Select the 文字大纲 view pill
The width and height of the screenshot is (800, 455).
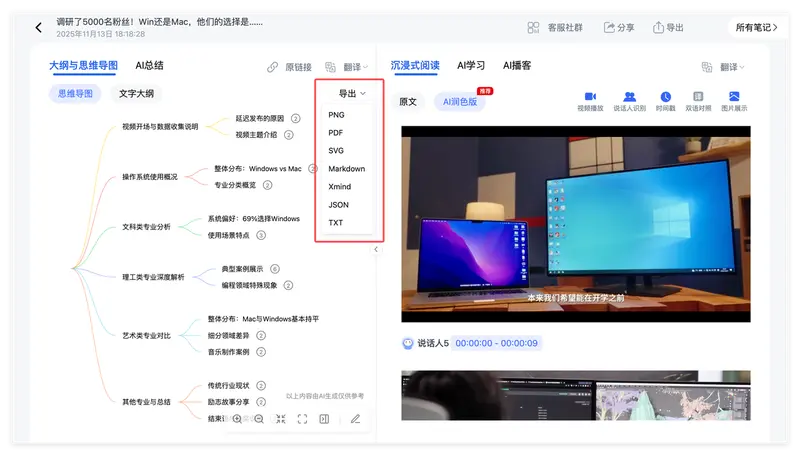point(136,93)
